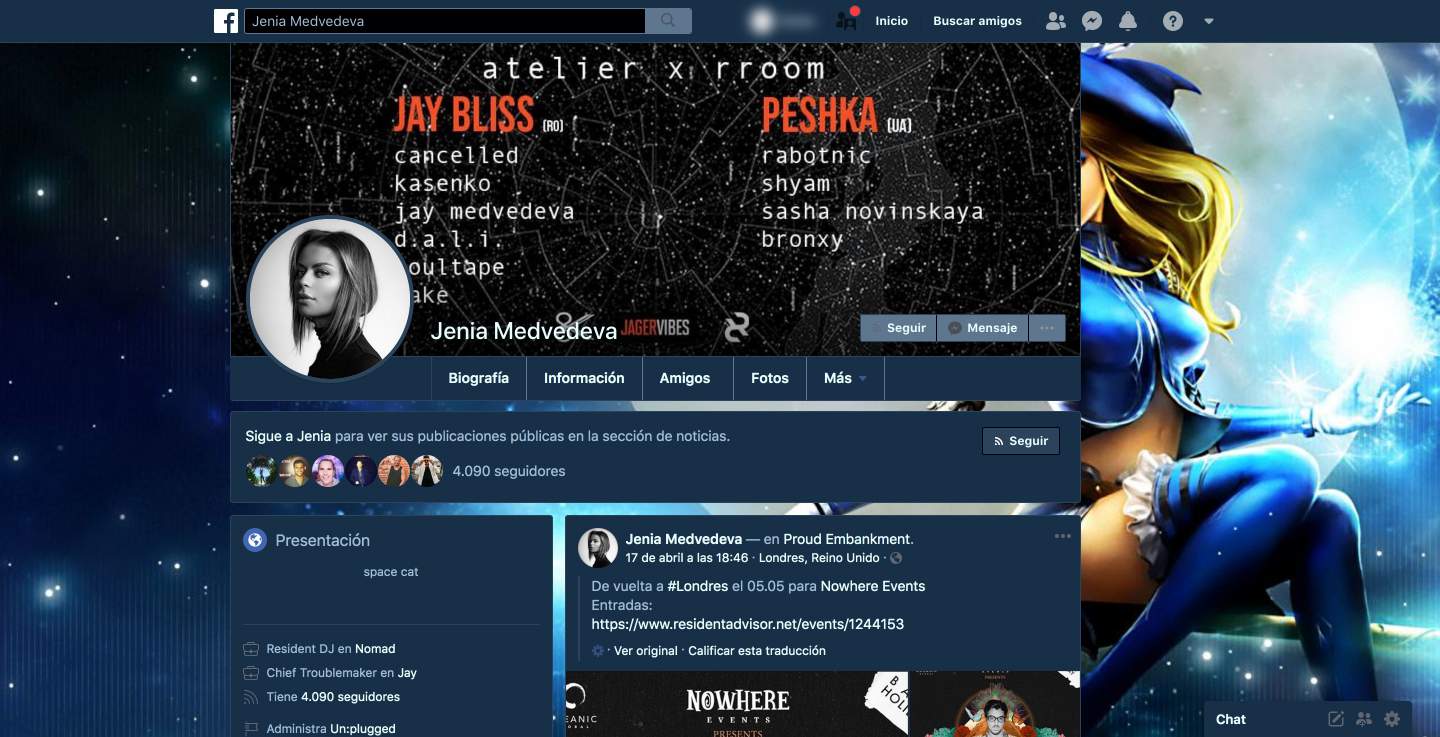Click the create group icon in Chat

[x=1364, y=719]
